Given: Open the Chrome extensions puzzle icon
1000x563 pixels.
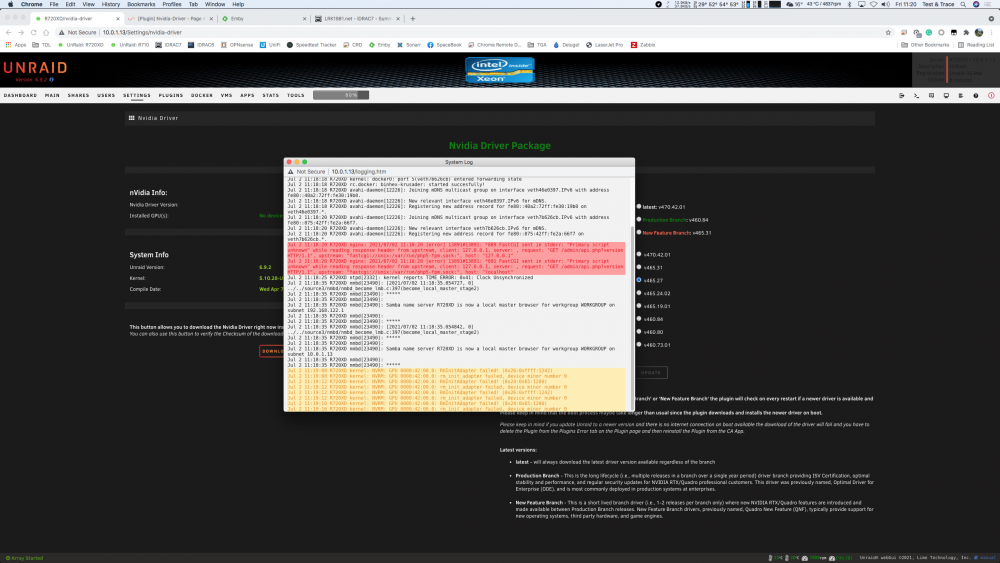Looking at the screenshot, I should pyautogui.click(x=966, y=33).
